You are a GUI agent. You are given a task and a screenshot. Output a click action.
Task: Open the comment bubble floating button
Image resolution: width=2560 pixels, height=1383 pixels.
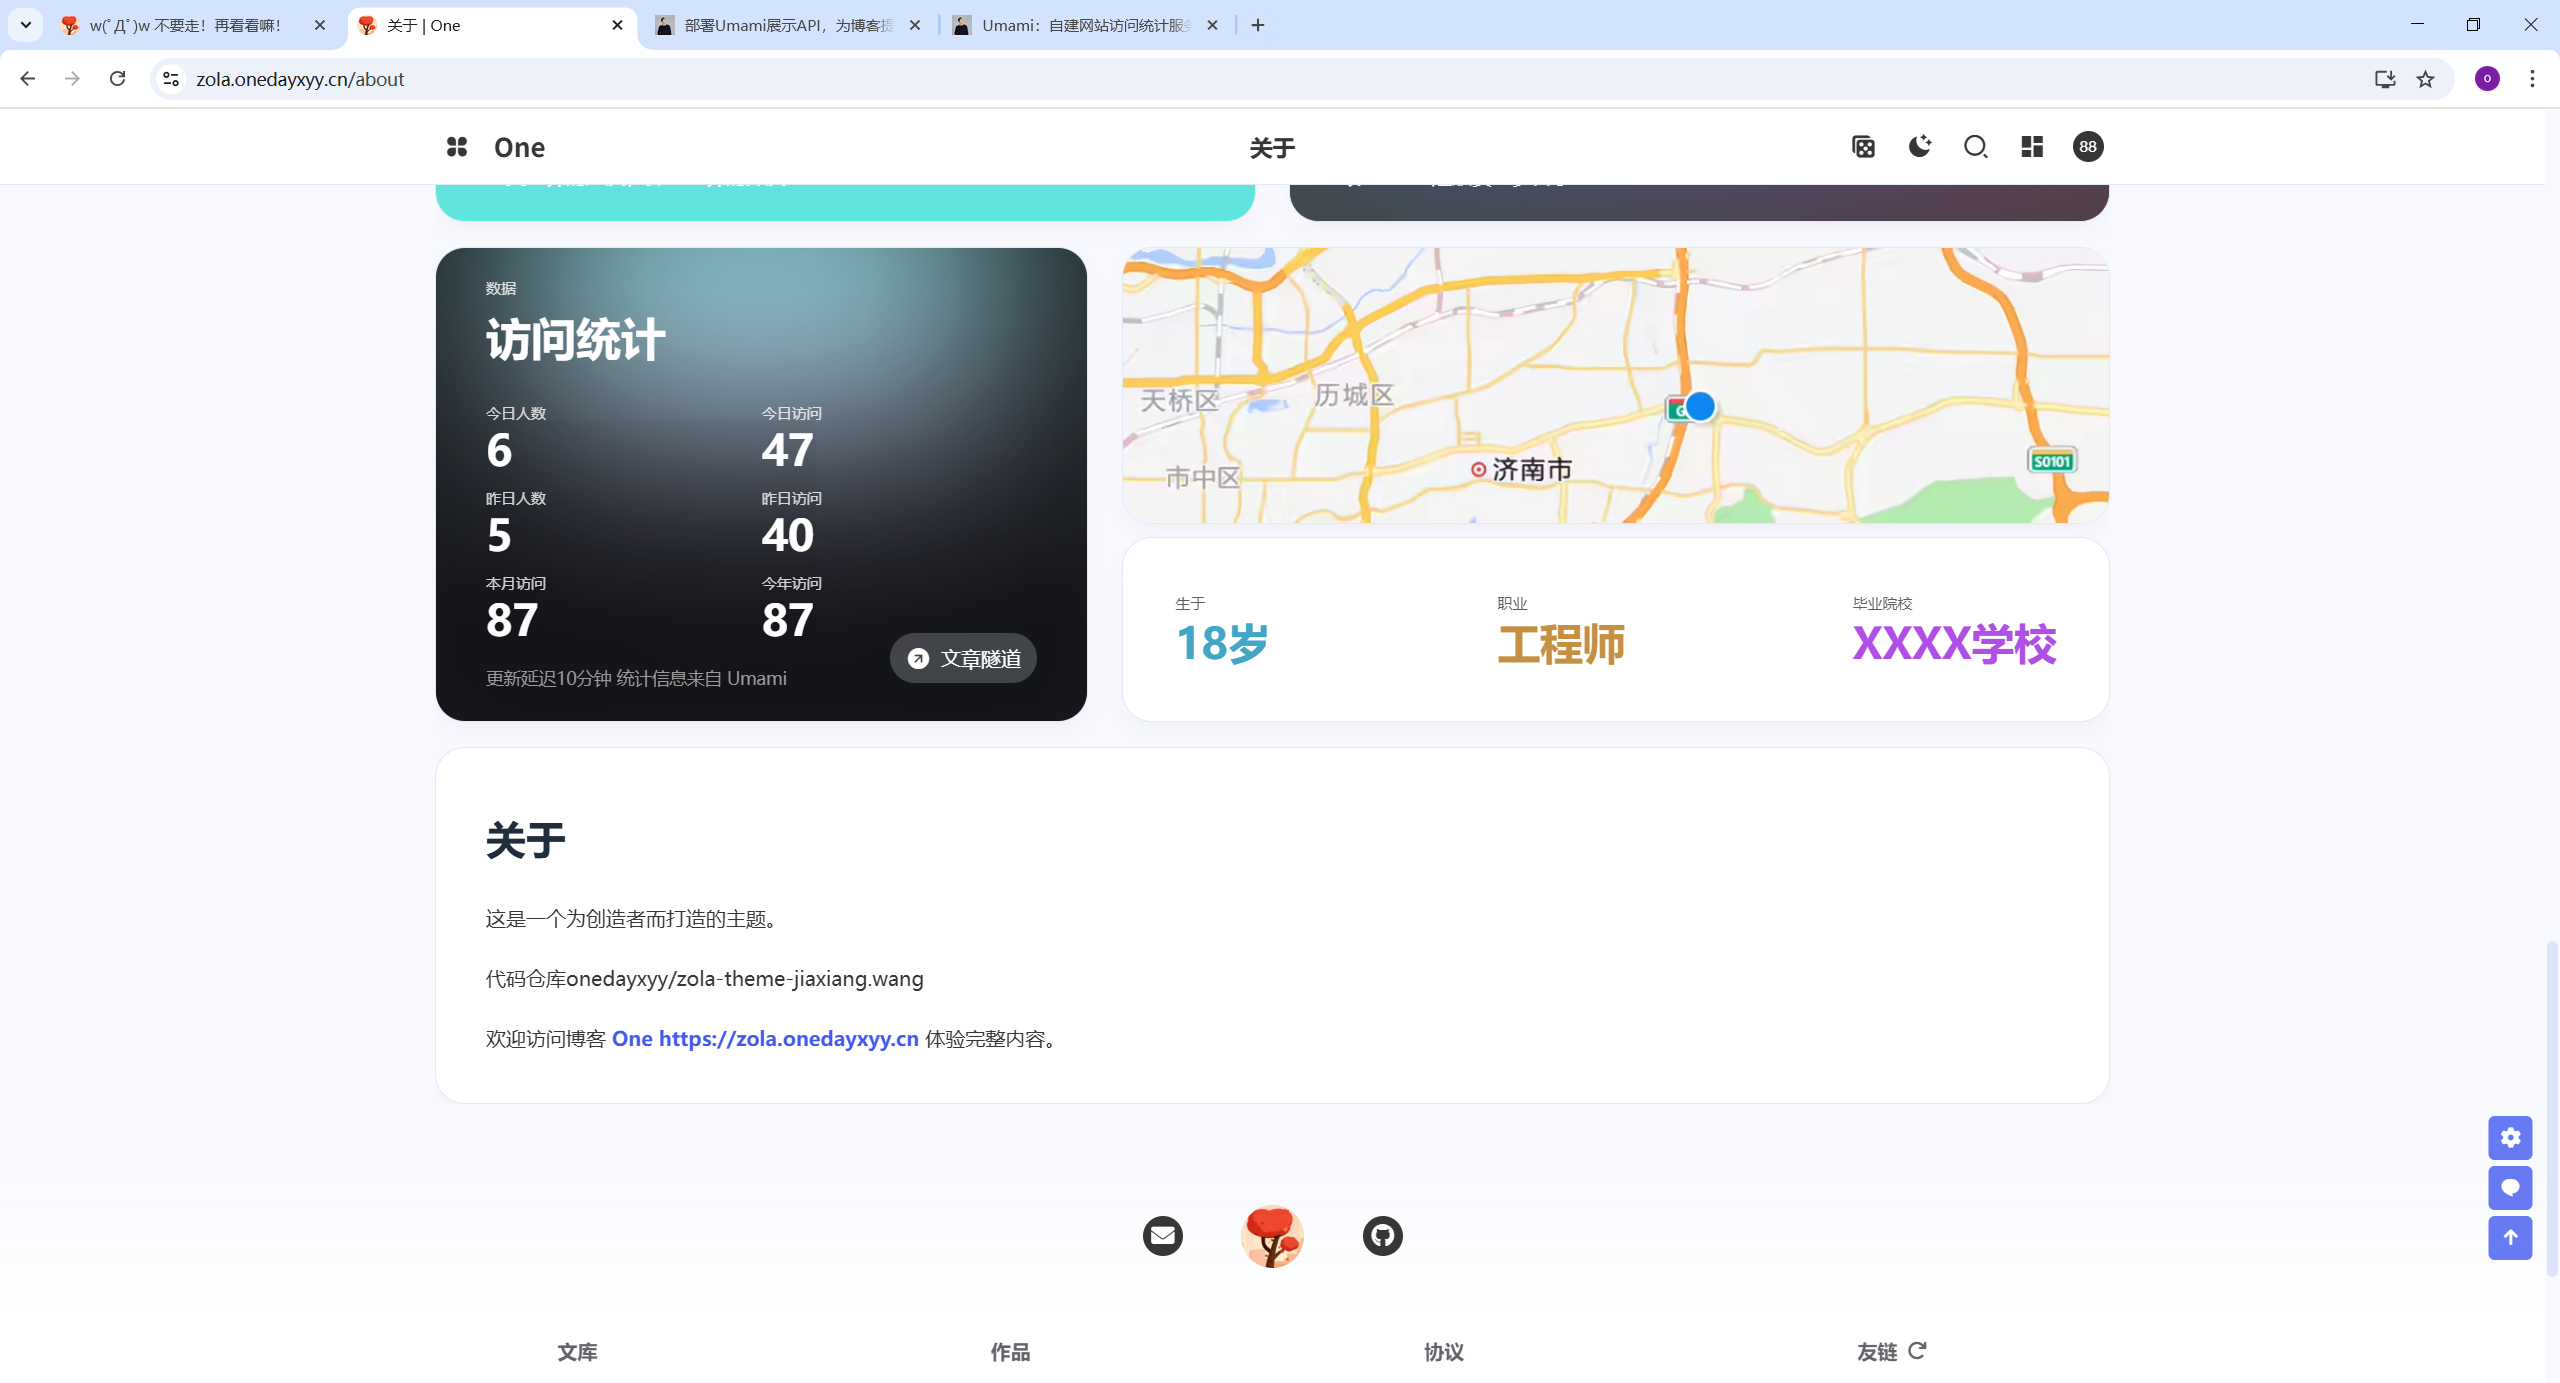(x=2510, y=1188)
